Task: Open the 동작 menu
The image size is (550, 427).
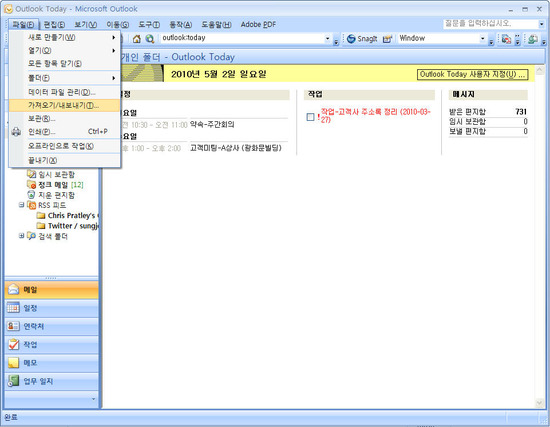Action: click(181, 25)
